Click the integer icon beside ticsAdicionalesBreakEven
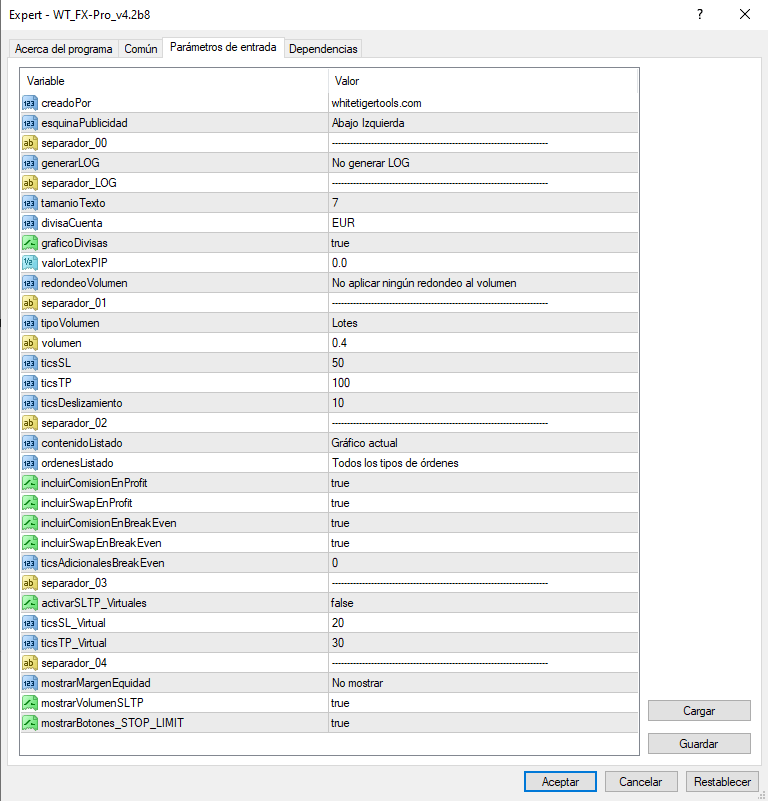The image size is (768, 801). pos(30,563)
